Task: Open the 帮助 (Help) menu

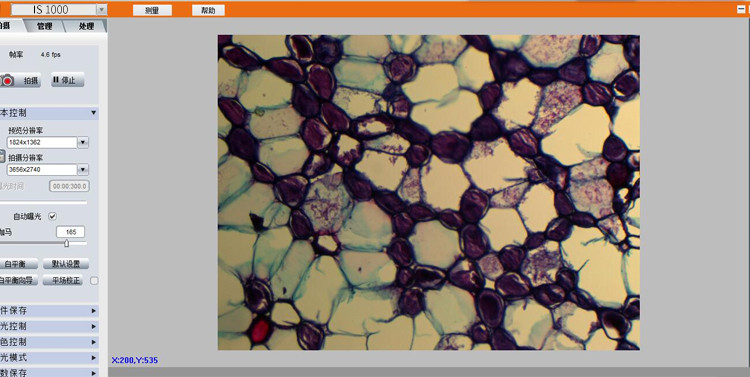Action: point(208,10)
